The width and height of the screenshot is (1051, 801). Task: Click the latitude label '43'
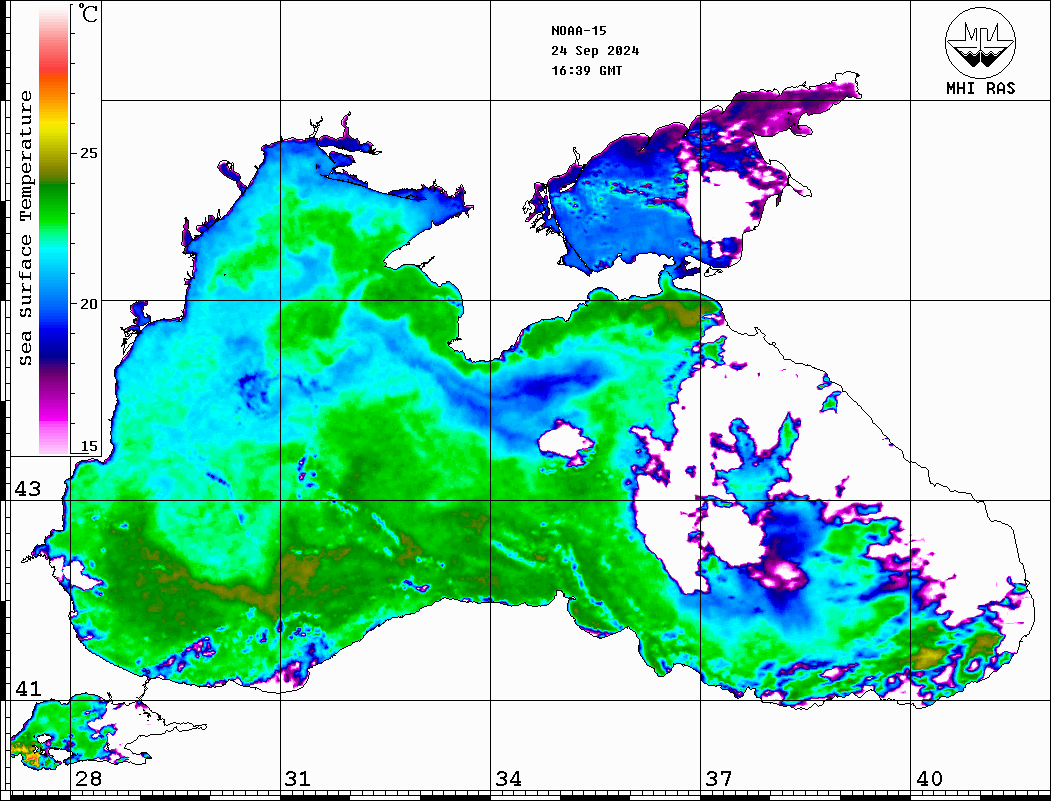[x=28, y=489]
